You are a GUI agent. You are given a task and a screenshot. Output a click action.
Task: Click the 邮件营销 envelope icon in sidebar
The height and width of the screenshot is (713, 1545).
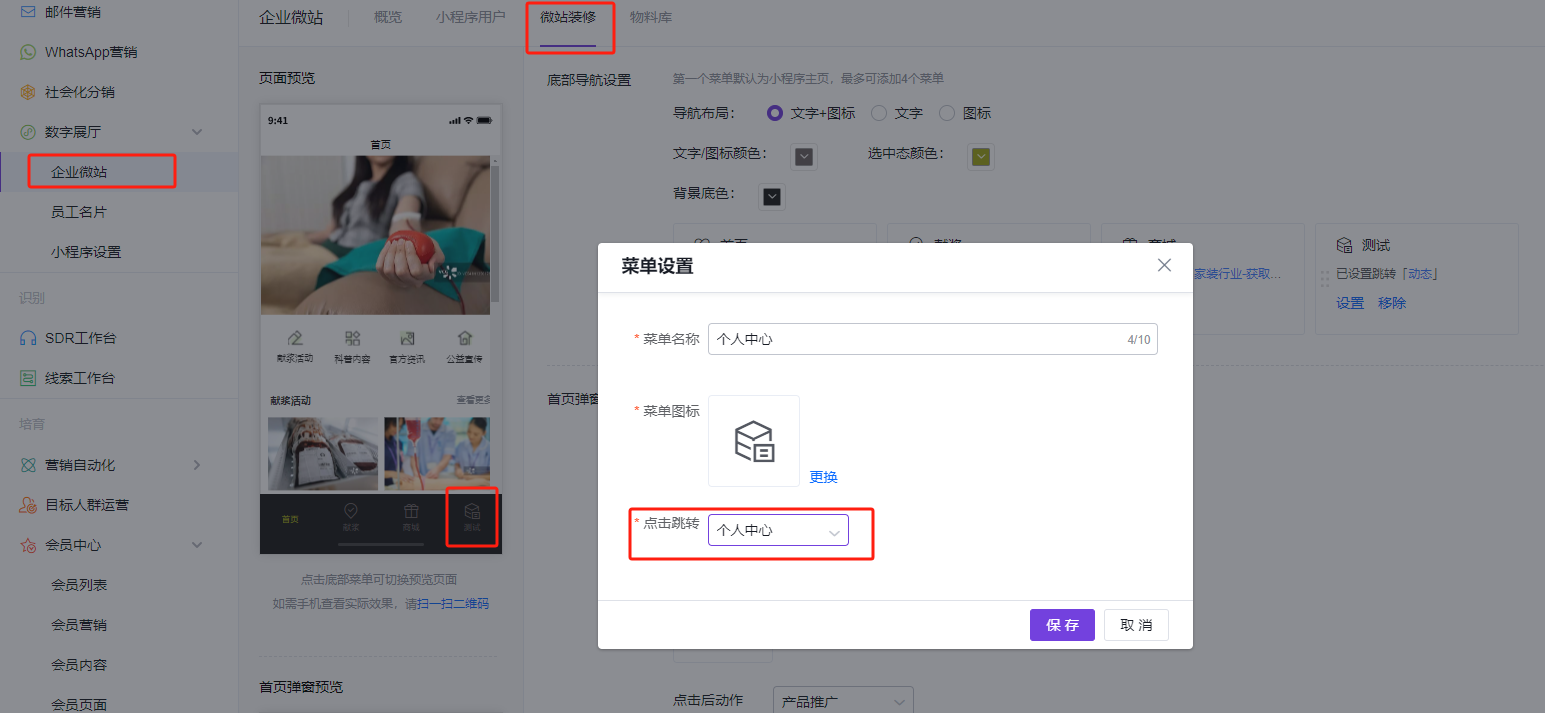click(28, 12)
